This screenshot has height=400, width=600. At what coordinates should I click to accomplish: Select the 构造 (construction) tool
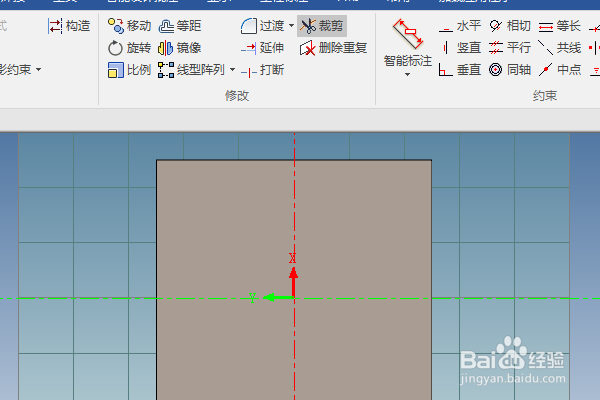[69, 26]
